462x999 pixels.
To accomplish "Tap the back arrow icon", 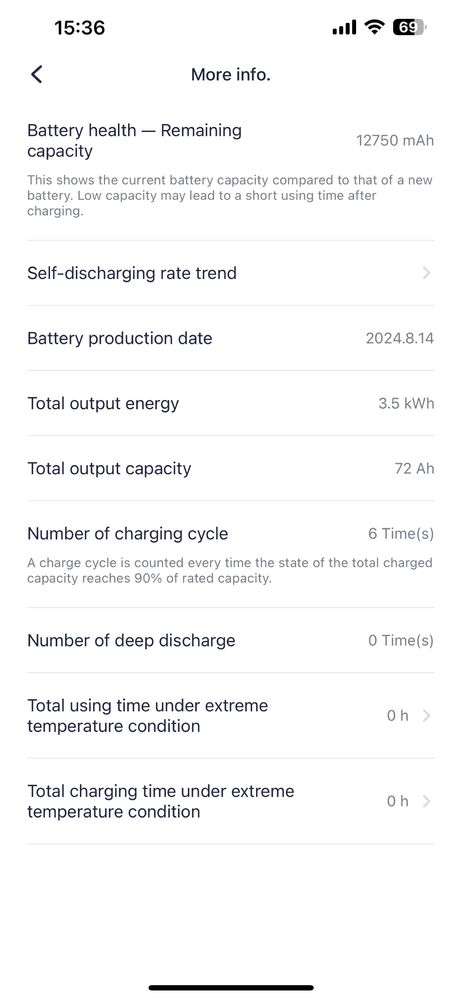I will tap(37, 75).
